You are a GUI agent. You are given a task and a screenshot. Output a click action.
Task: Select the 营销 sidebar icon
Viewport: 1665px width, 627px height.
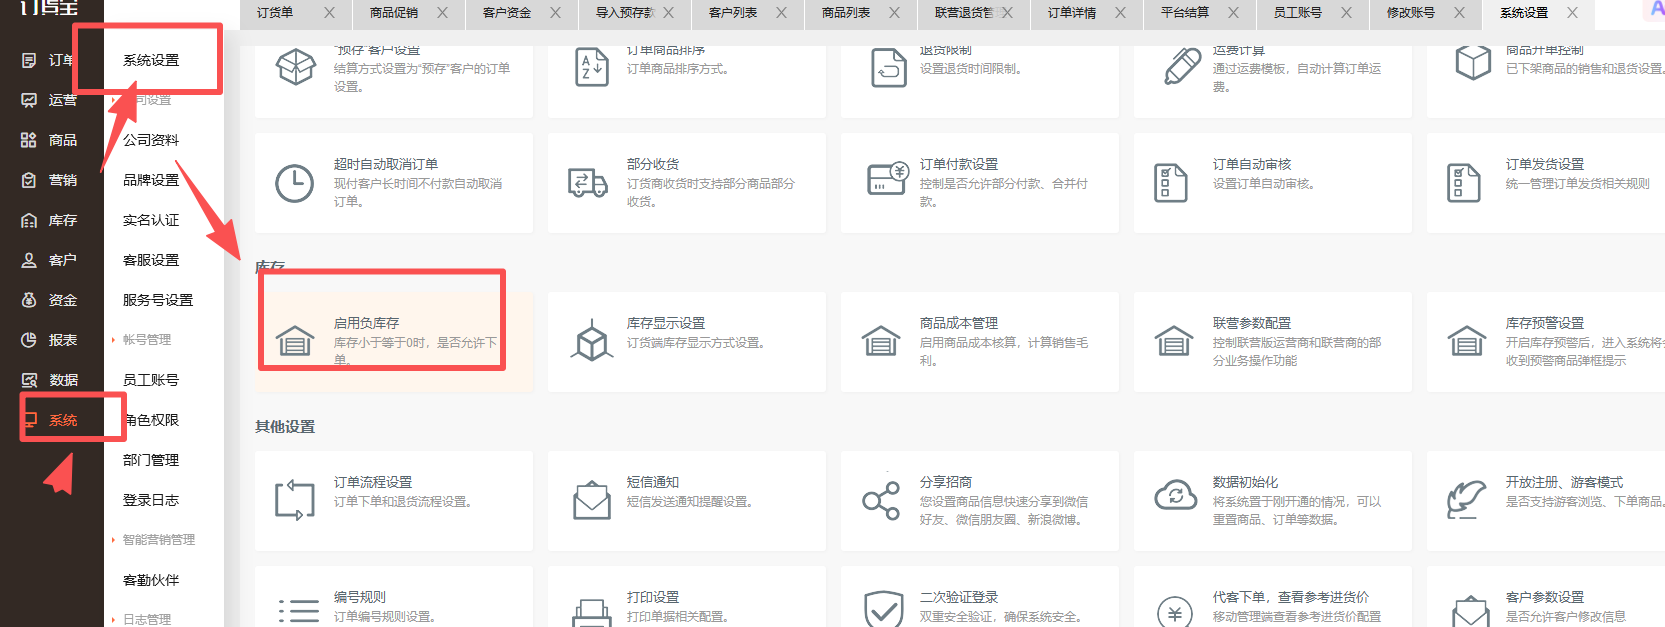(29, 180)
